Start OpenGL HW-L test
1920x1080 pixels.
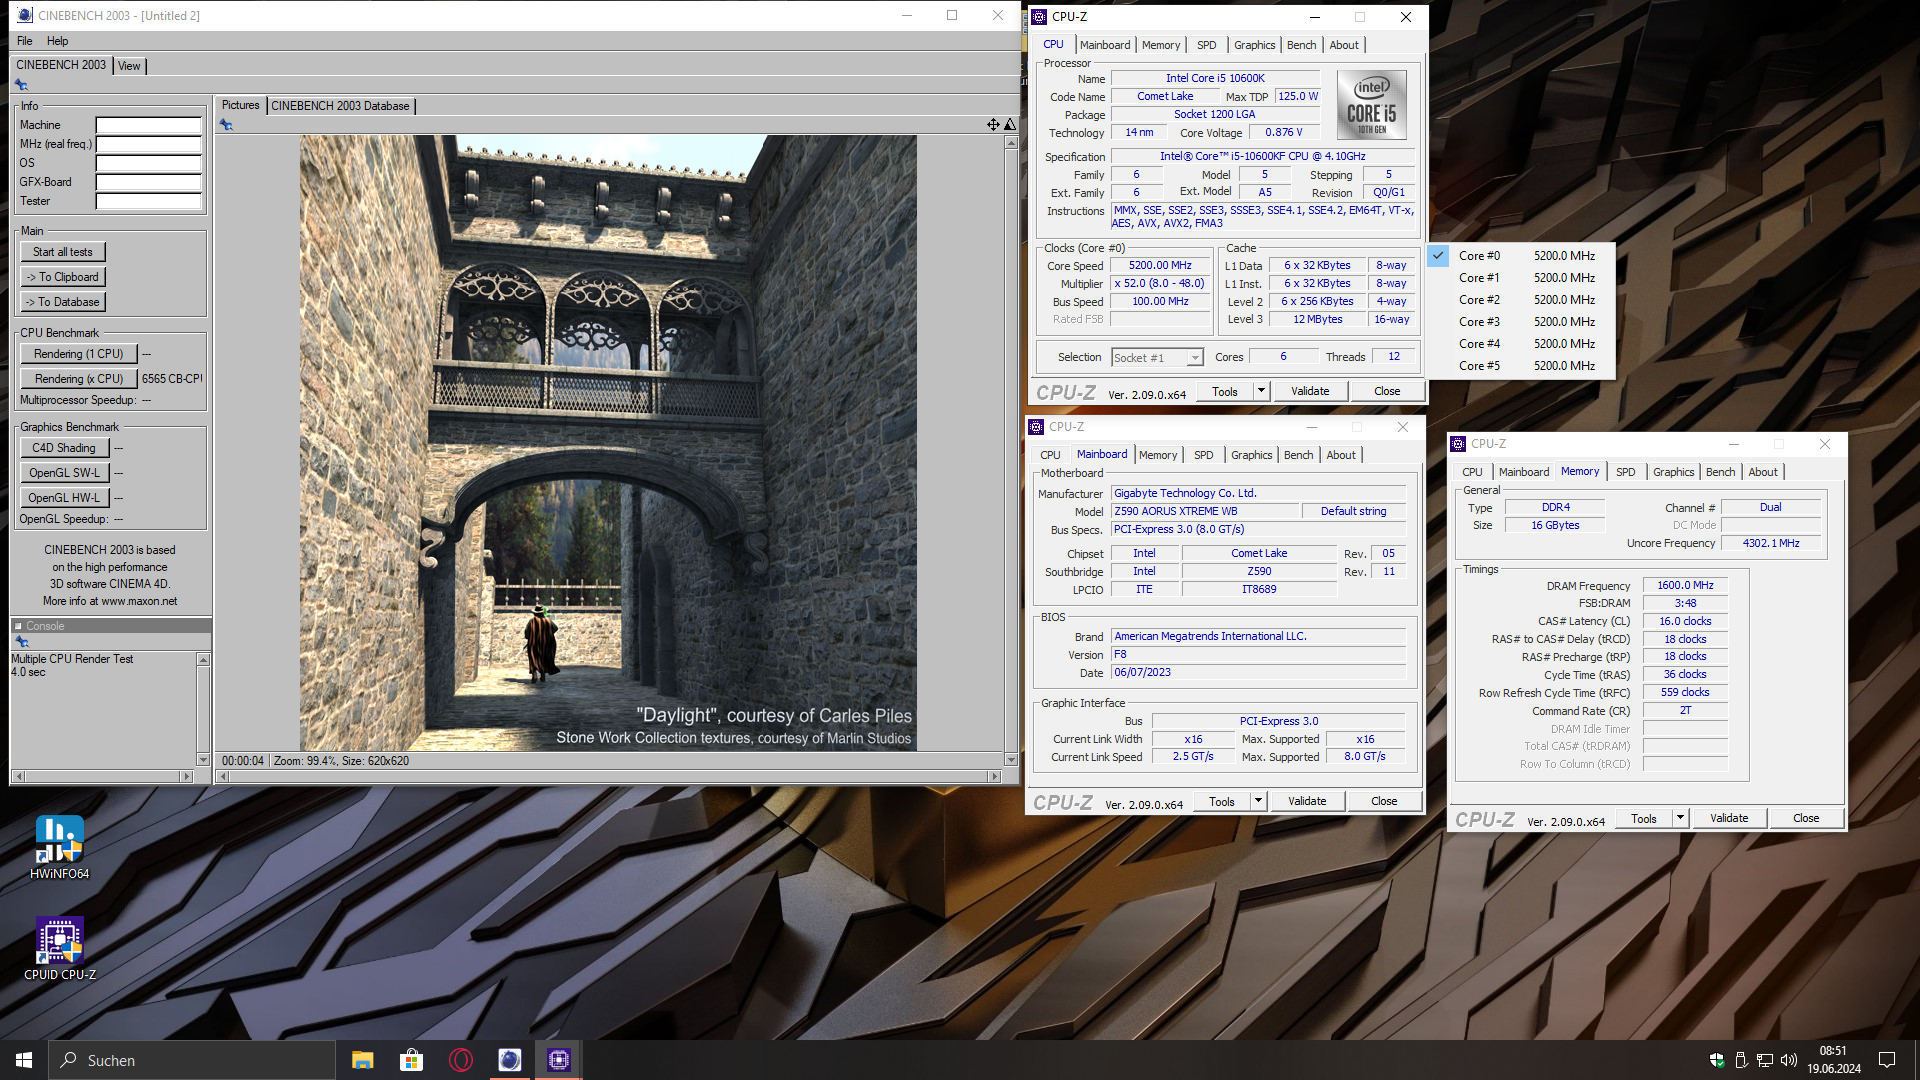point(64,498)
